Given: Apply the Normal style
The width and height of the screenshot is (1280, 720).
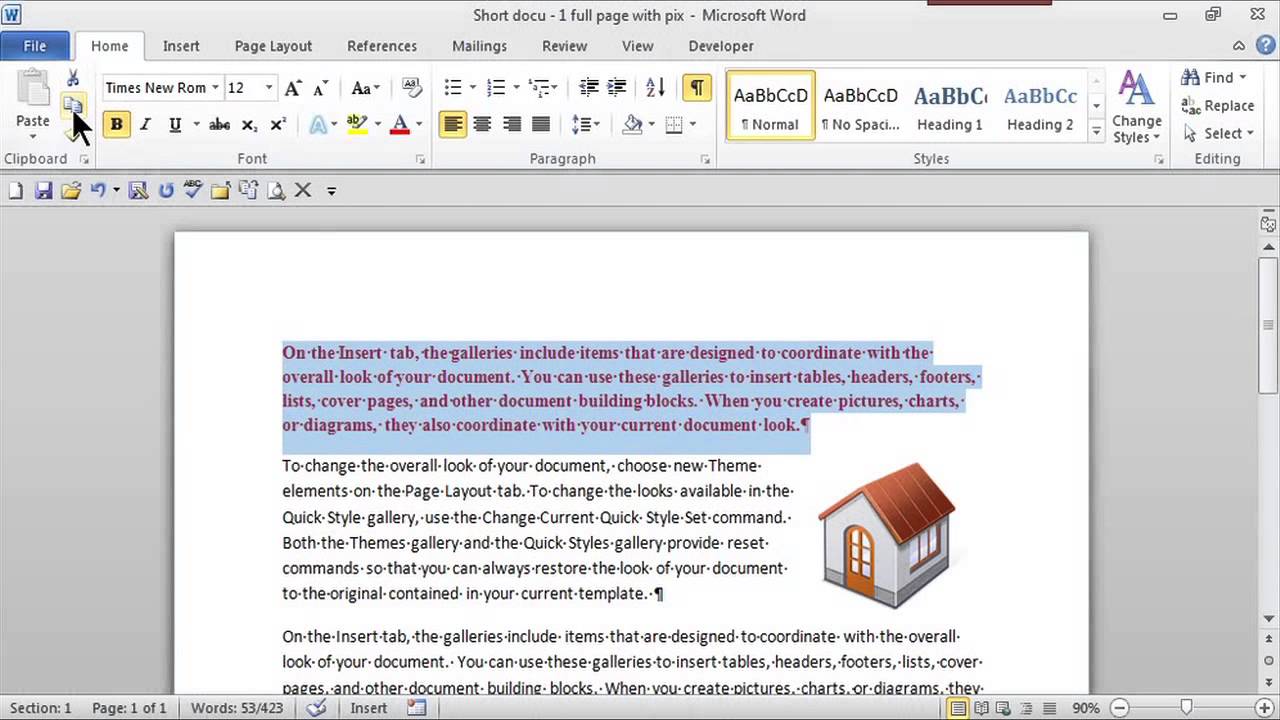Looking at the screenshot, I should (x=770, y=106).
